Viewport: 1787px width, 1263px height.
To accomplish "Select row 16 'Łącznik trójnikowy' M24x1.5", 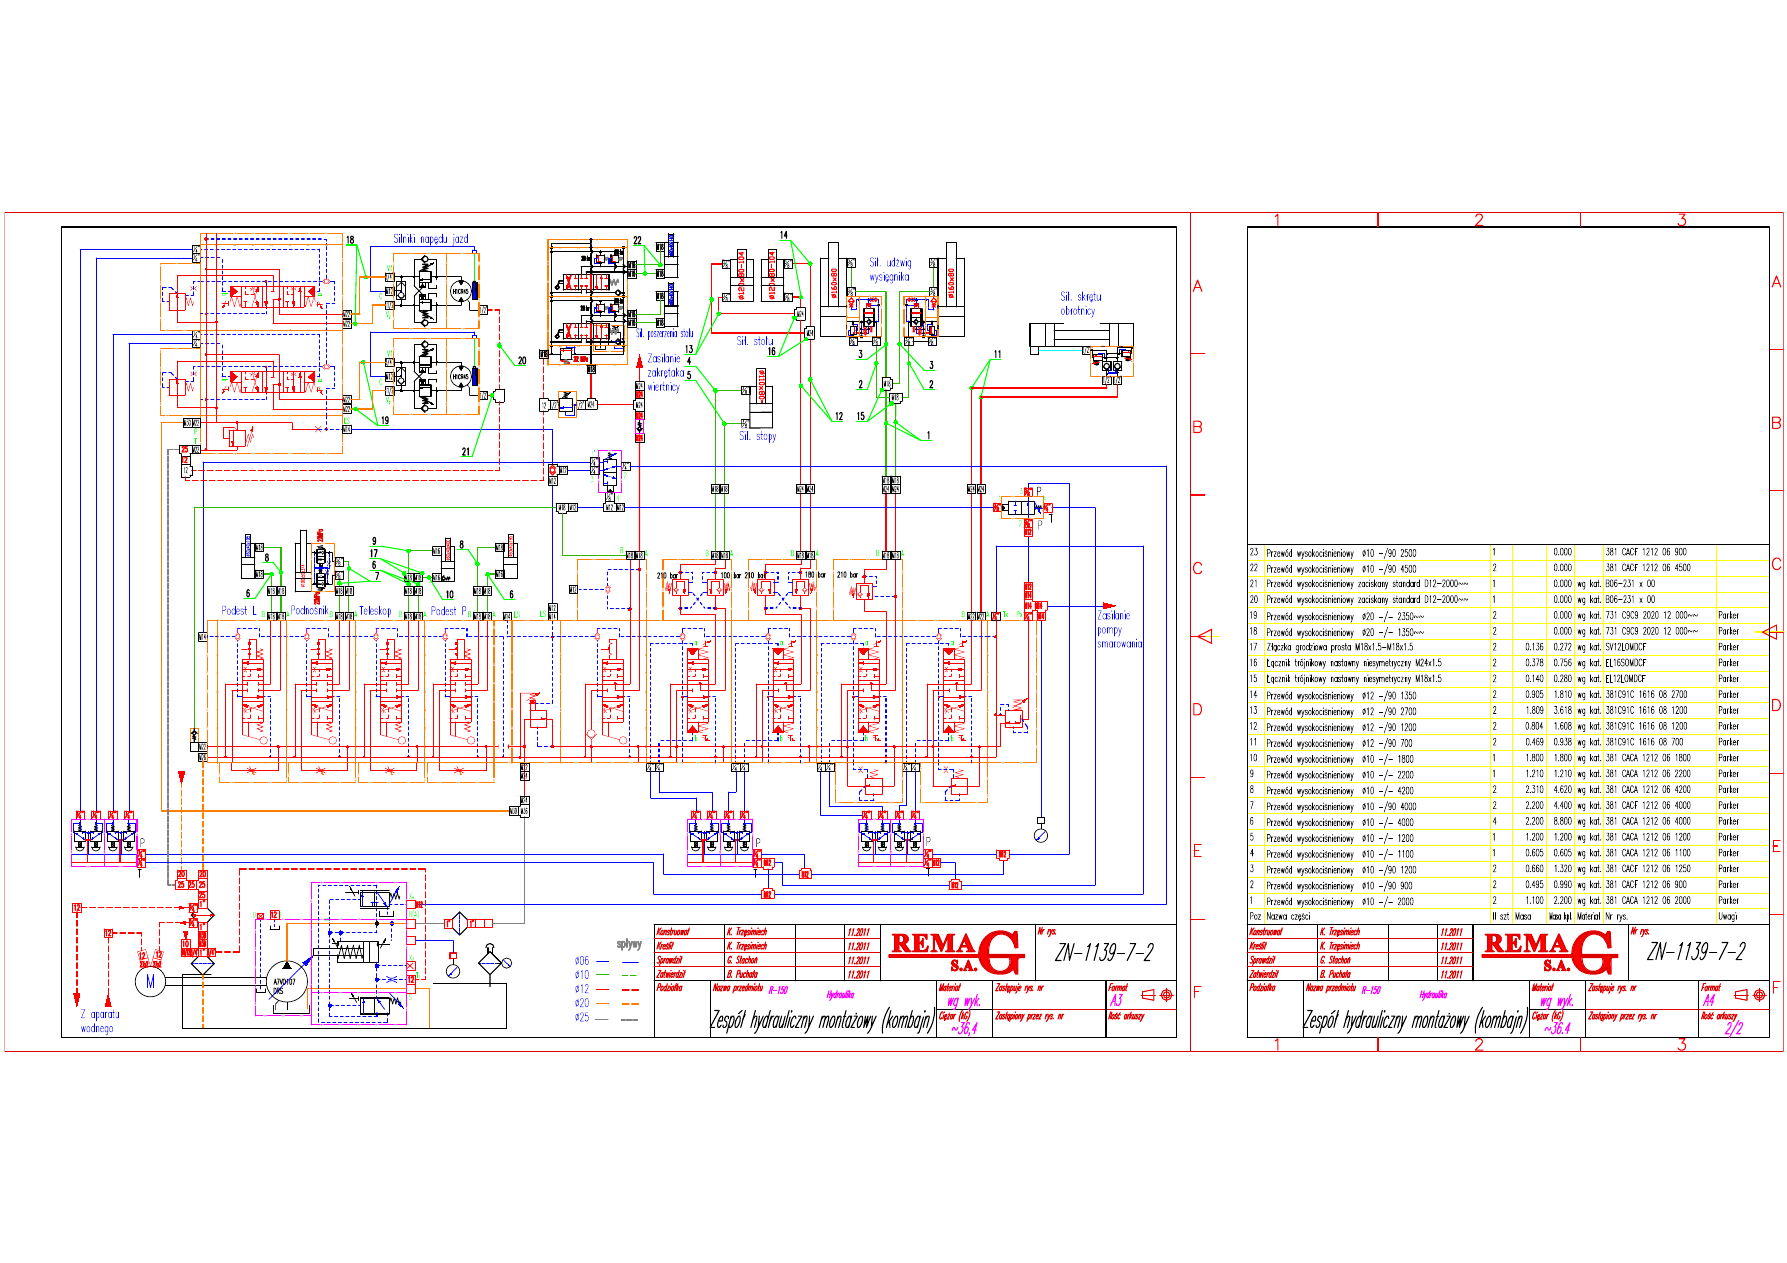I will pos(1354,664).
